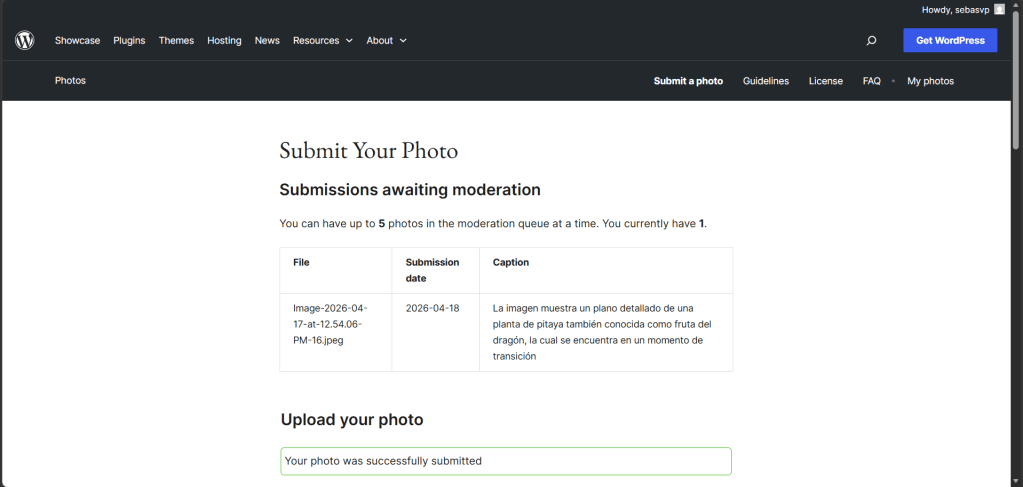Screen dimensions: 1023x487
Task: Go to the Plugins page
Action: click(x=129, y=41)
